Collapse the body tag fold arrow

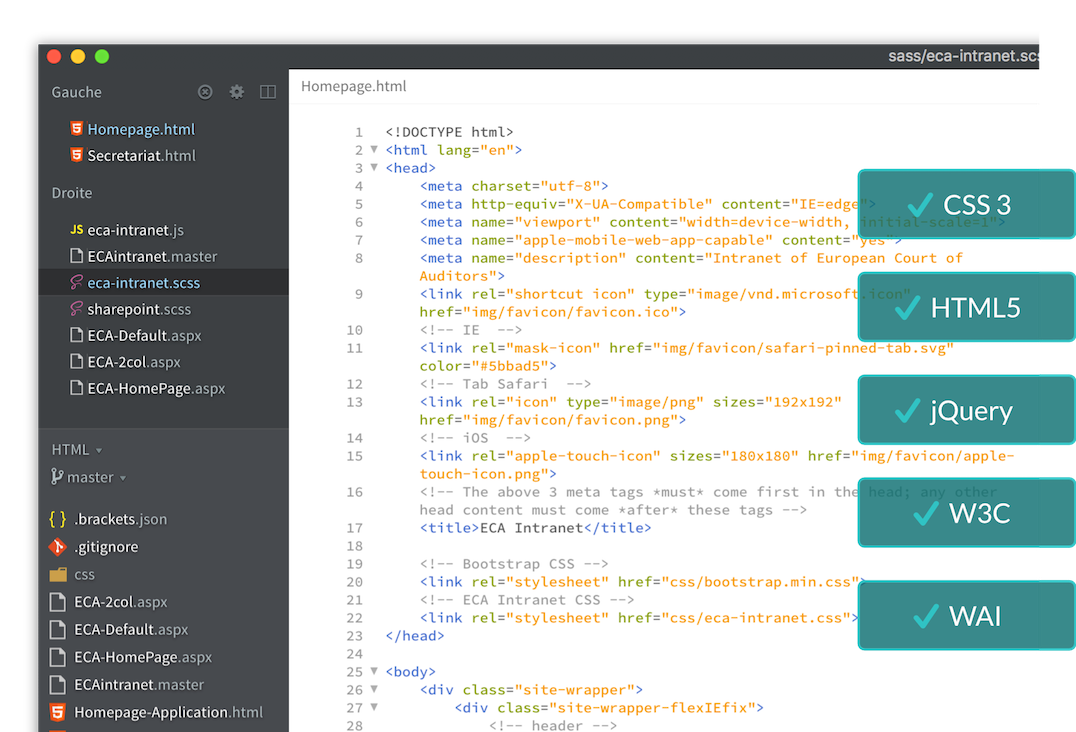point(374,672)
